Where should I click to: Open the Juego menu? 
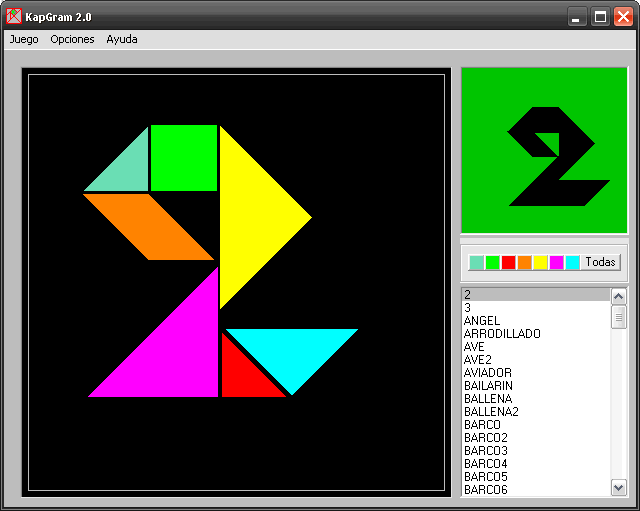pyautogui.click(x=24, y=39)
